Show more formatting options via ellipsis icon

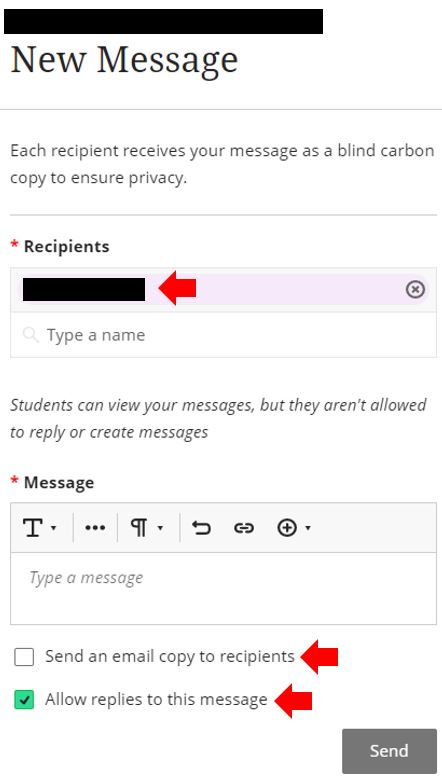point(95,528)
